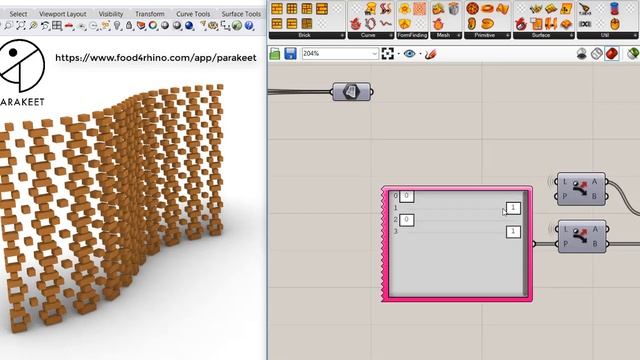Toggle the eye preview icon in Grasshopper toolbar
640x360 pixels.
409,53
